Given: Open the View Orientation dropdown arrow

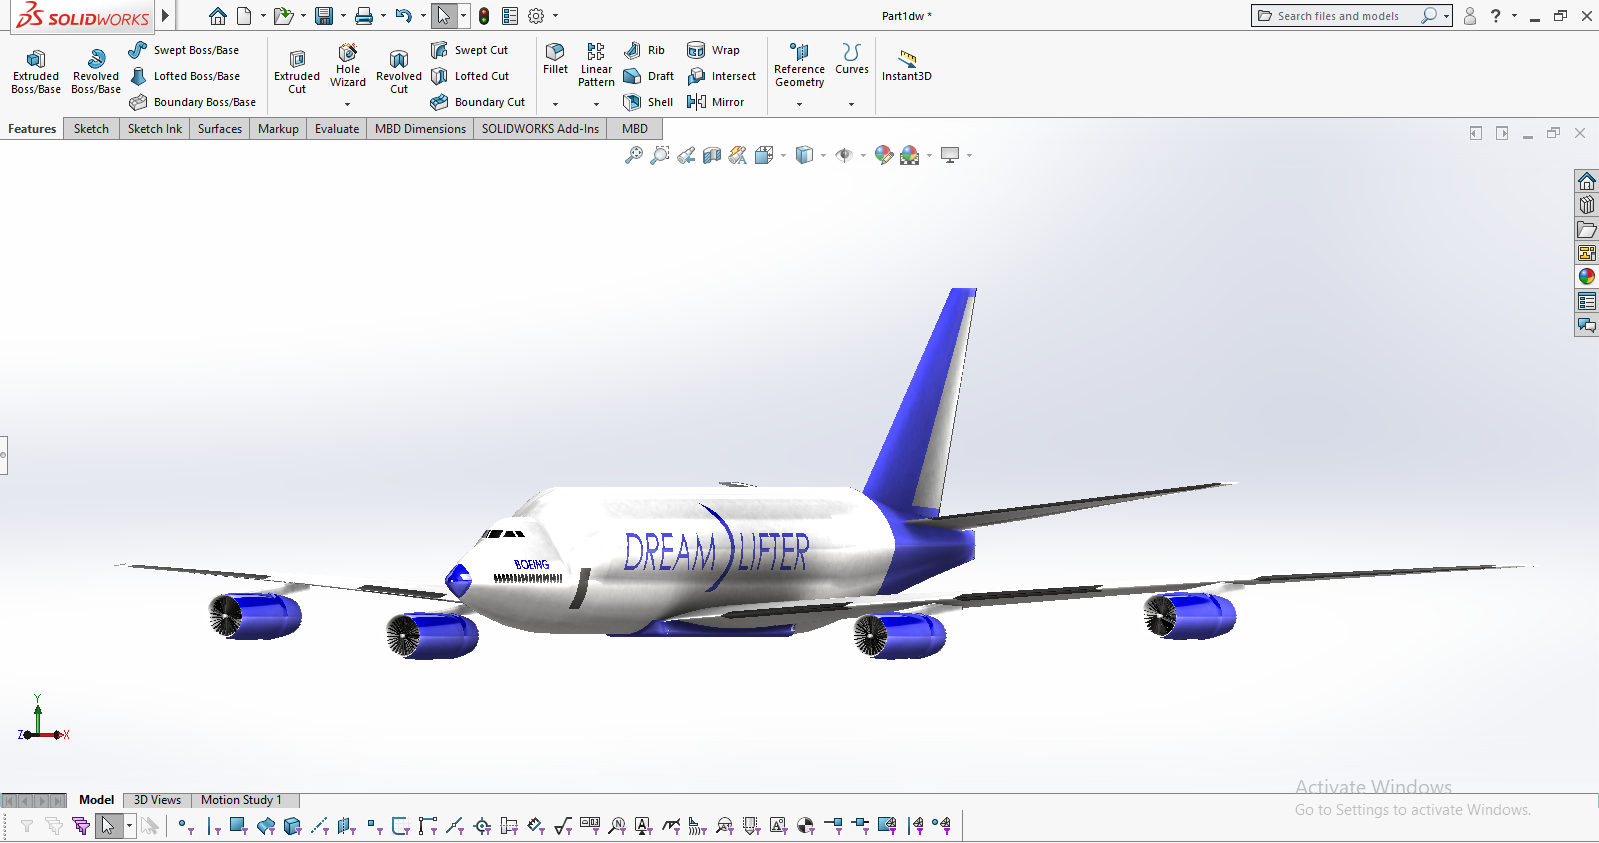Looking at the screenshot, I should [x=783, y=155].
